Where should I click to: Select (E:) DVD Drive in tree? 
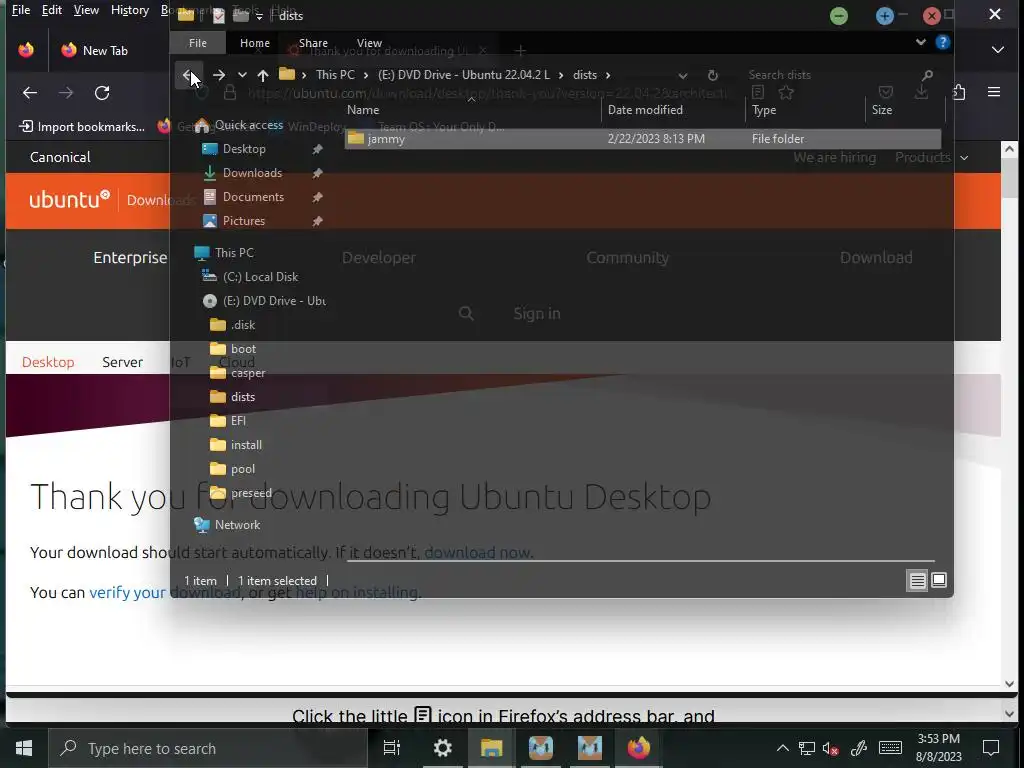274,301
